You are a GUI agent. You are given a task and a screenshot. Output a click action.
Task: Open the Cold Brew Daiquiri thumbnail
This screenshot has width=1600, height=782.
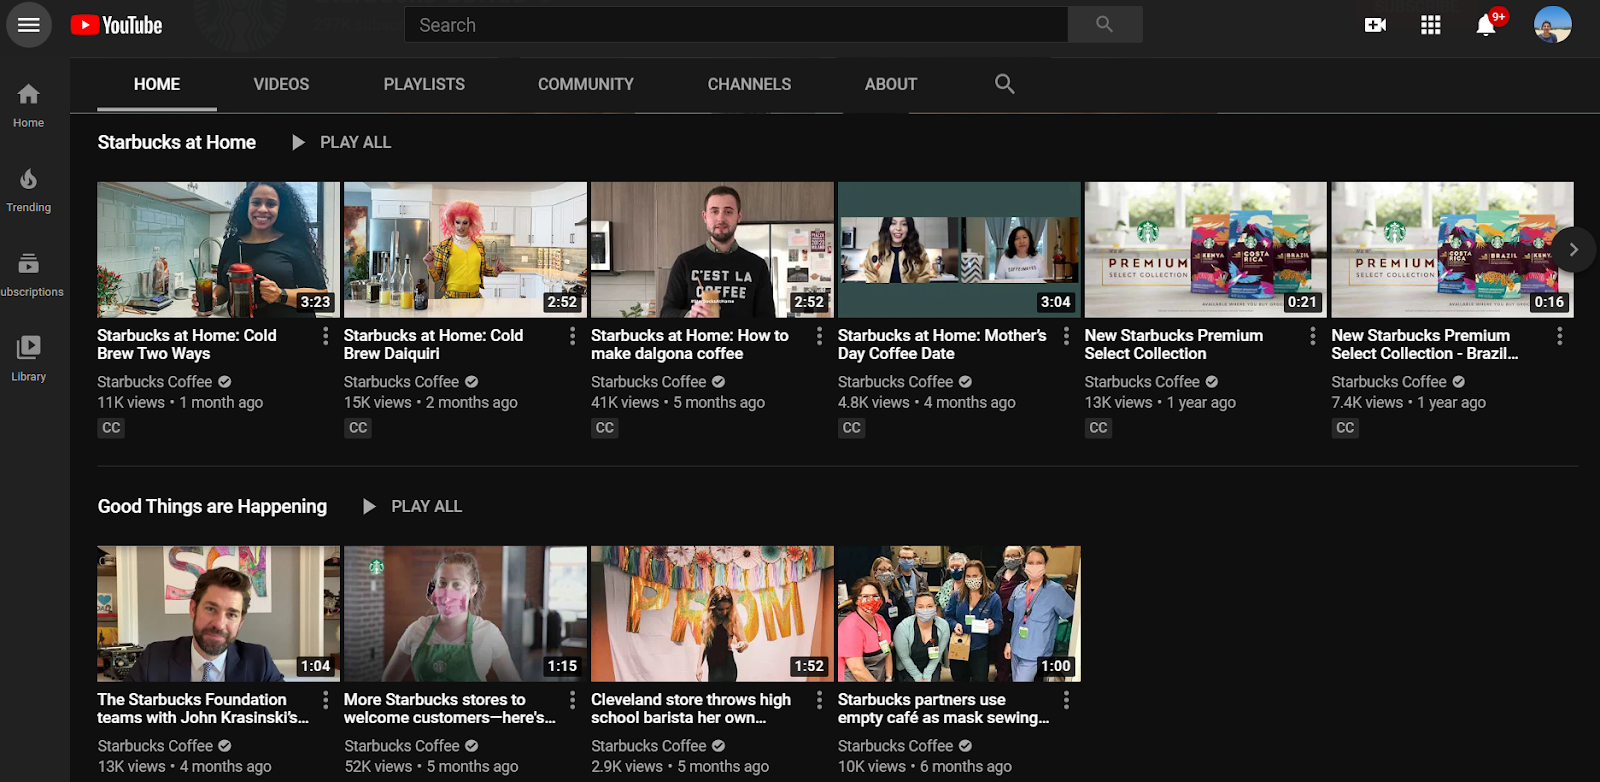465,250
